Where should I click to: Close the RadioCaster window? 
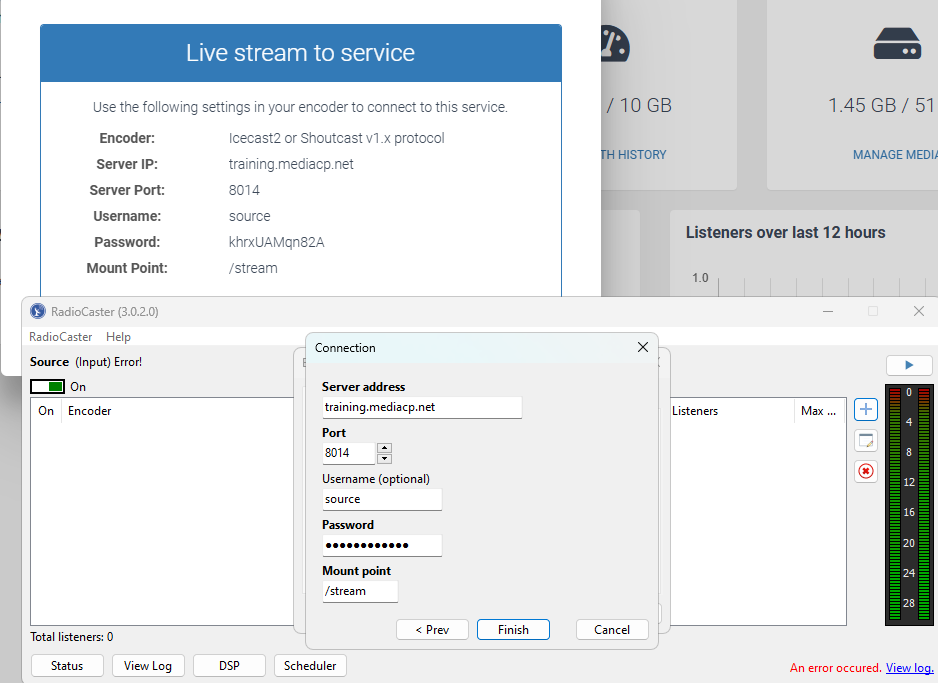(x=919, y=311)
